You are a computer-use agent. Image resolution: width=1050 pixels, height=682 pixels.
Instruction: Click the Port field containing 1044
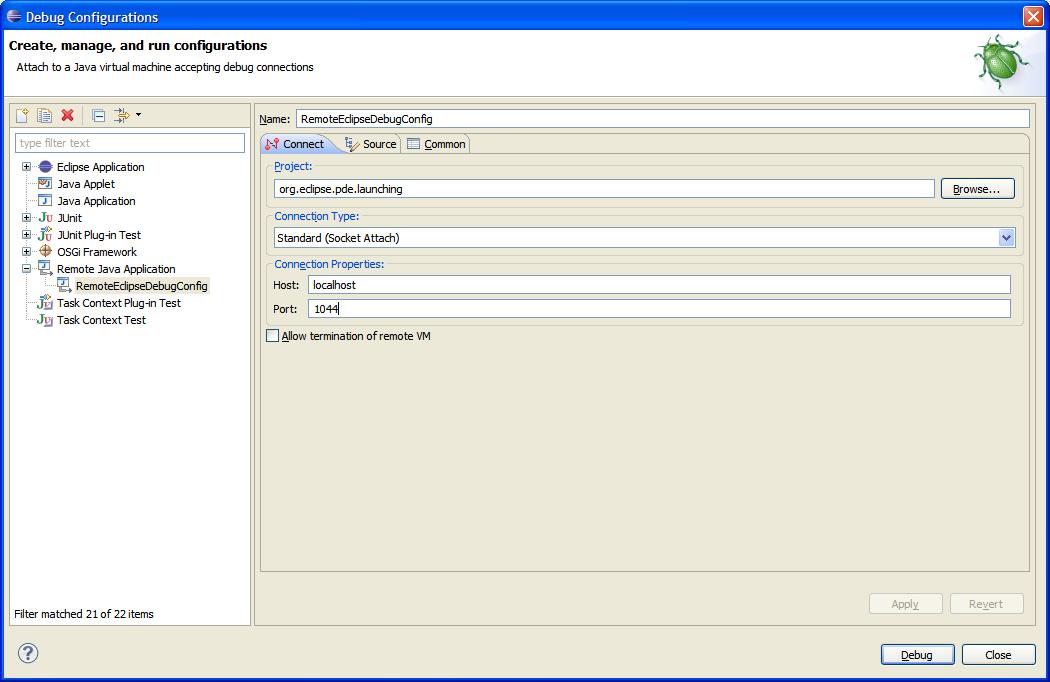pyautogui.click(x=659, y=309)
